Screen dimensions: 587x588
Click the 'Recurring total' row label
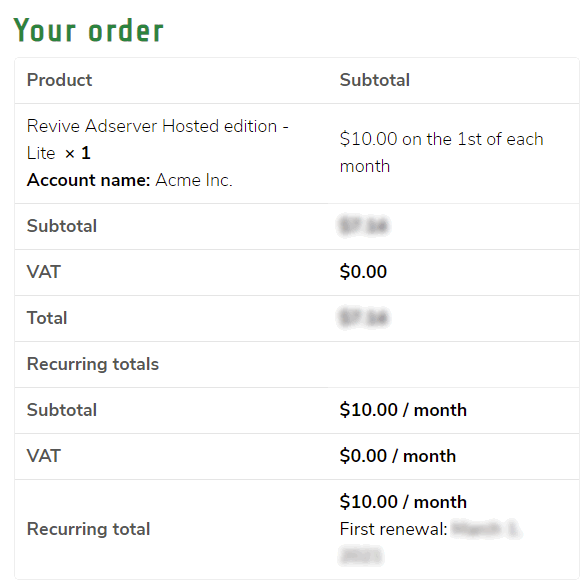pos(89,529)
